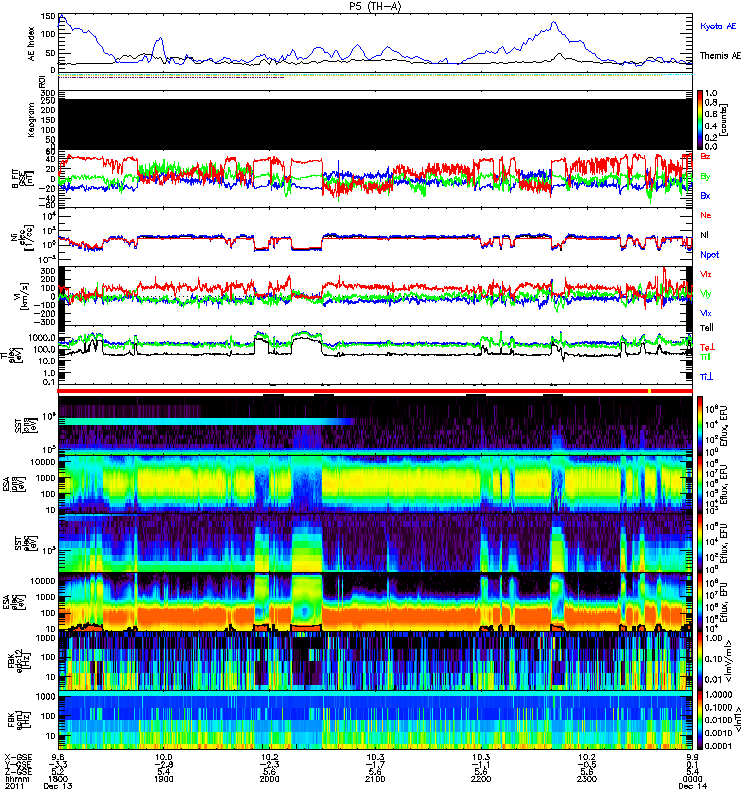Click the plot title P5 (TH-A)
The width and height of the screenshot is (750, 800).
point(375,6)
